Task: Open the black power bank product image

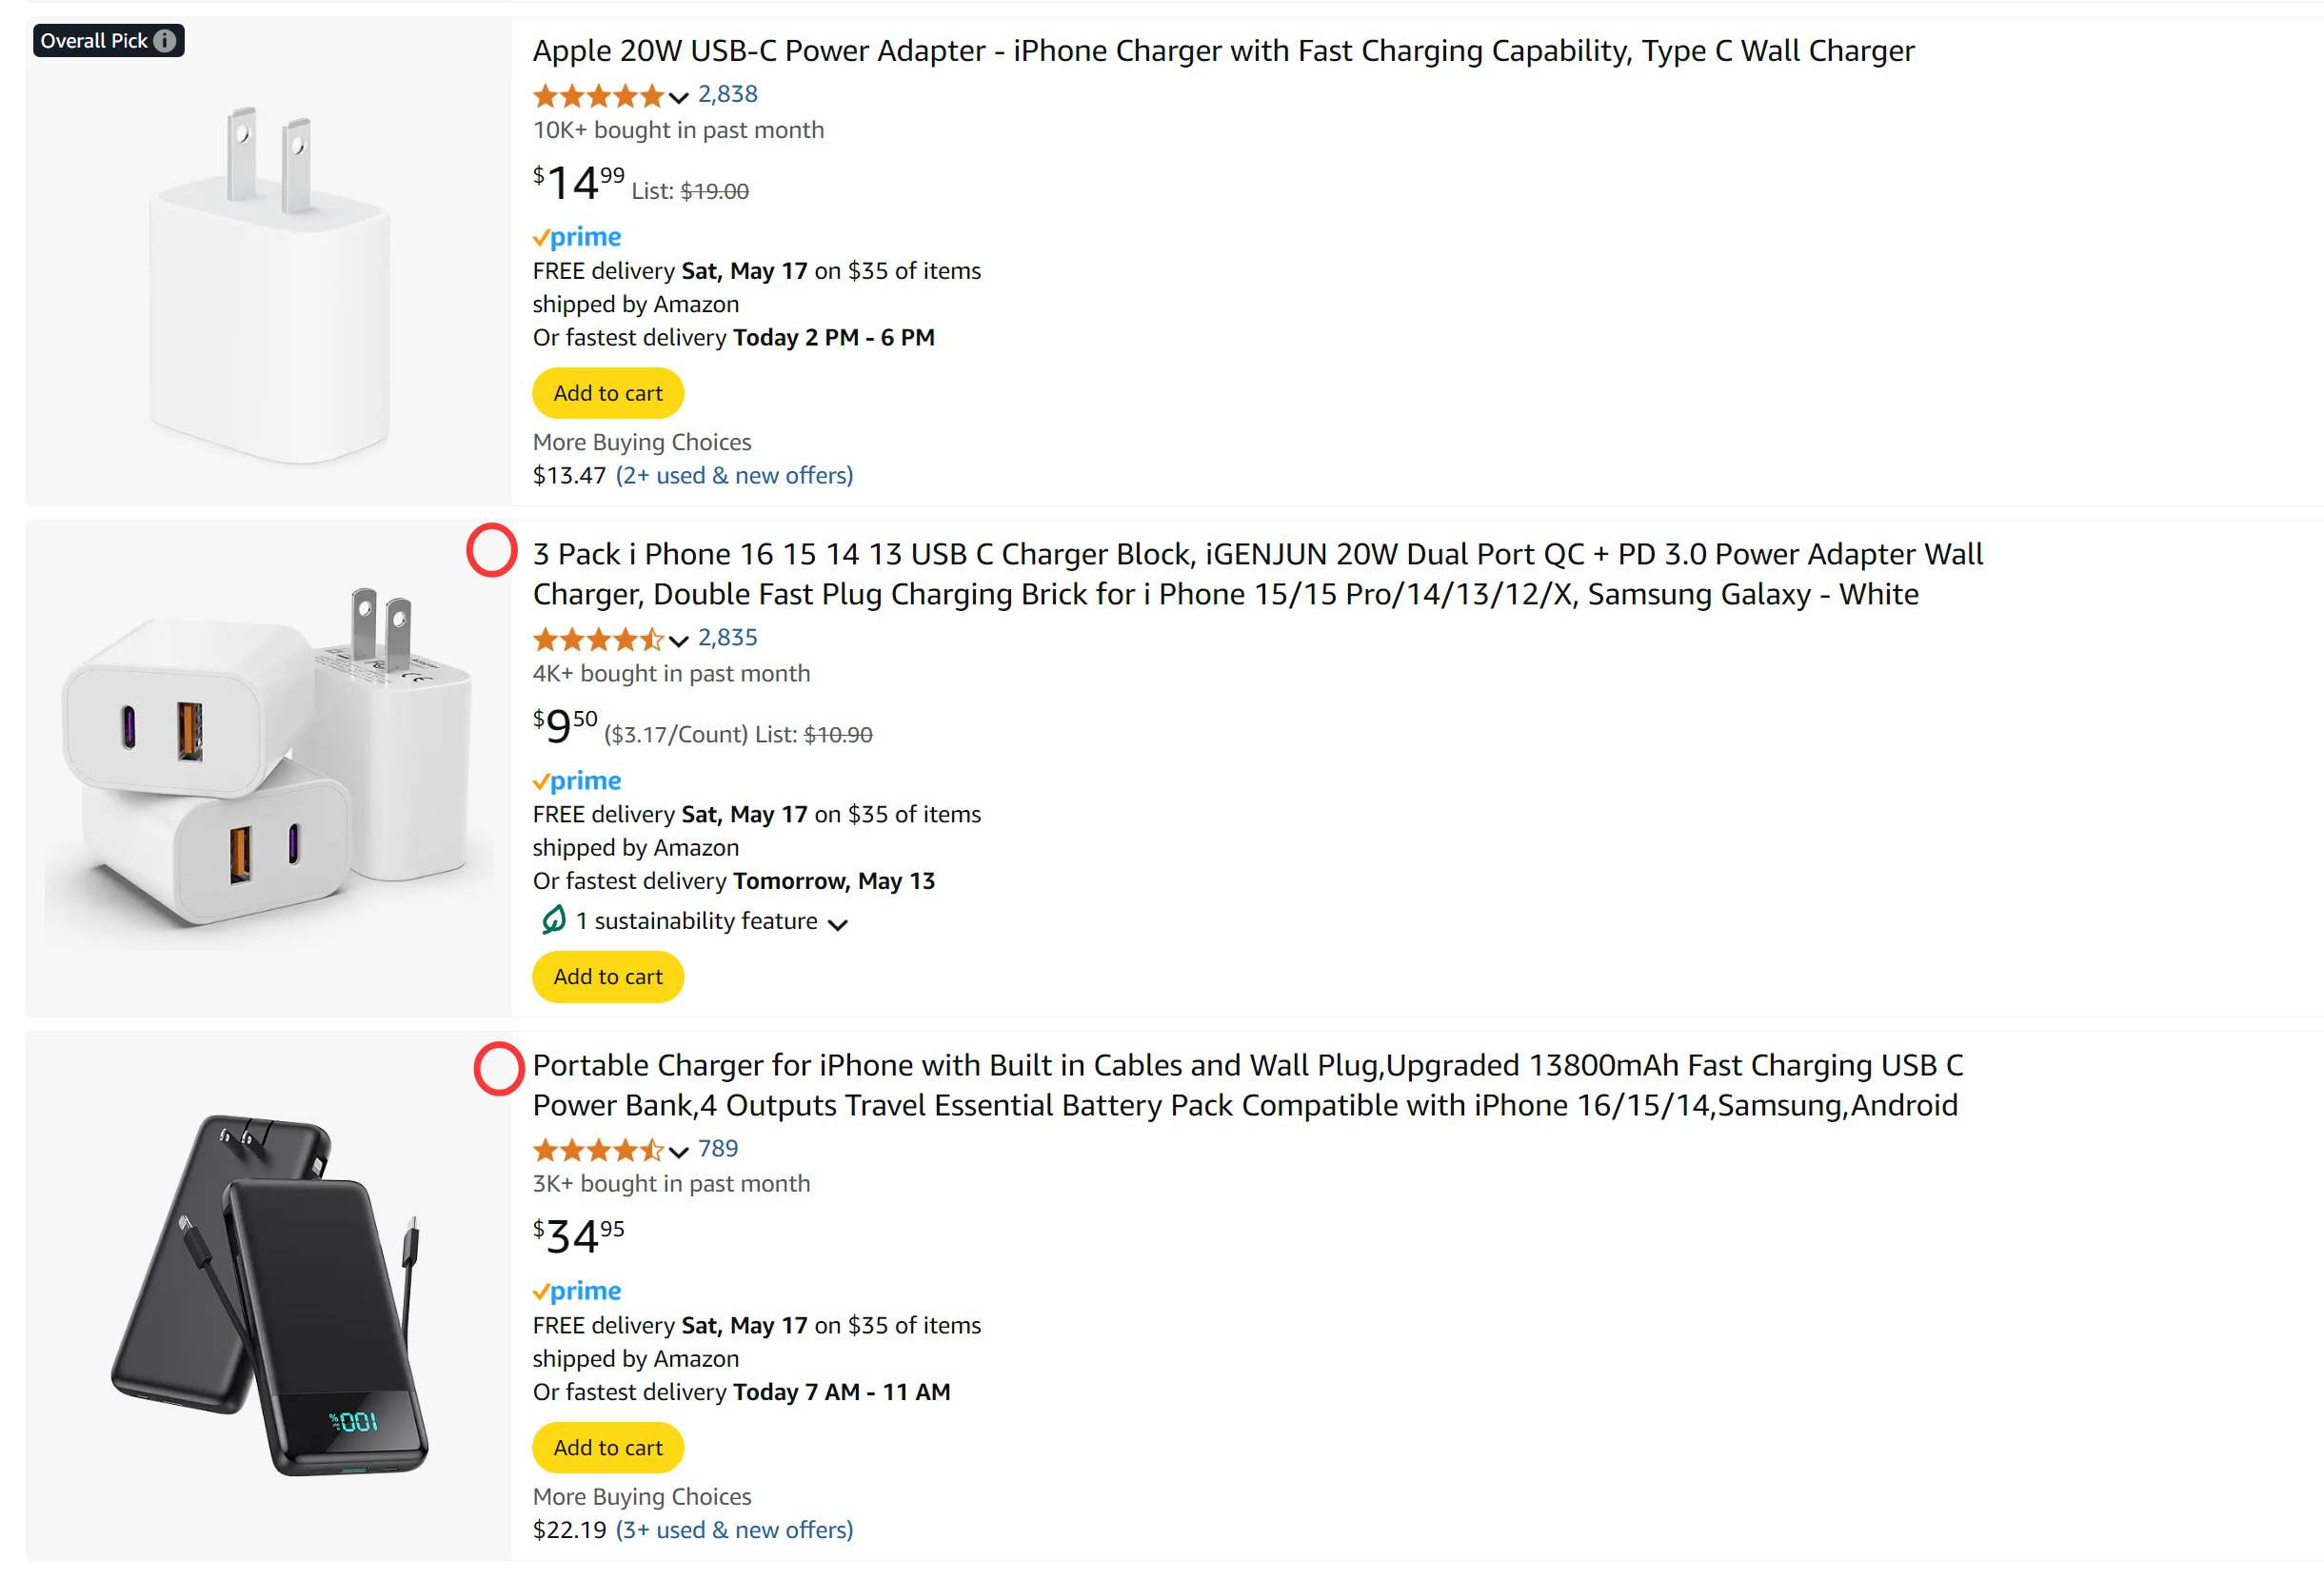Action: (269, 1295)
